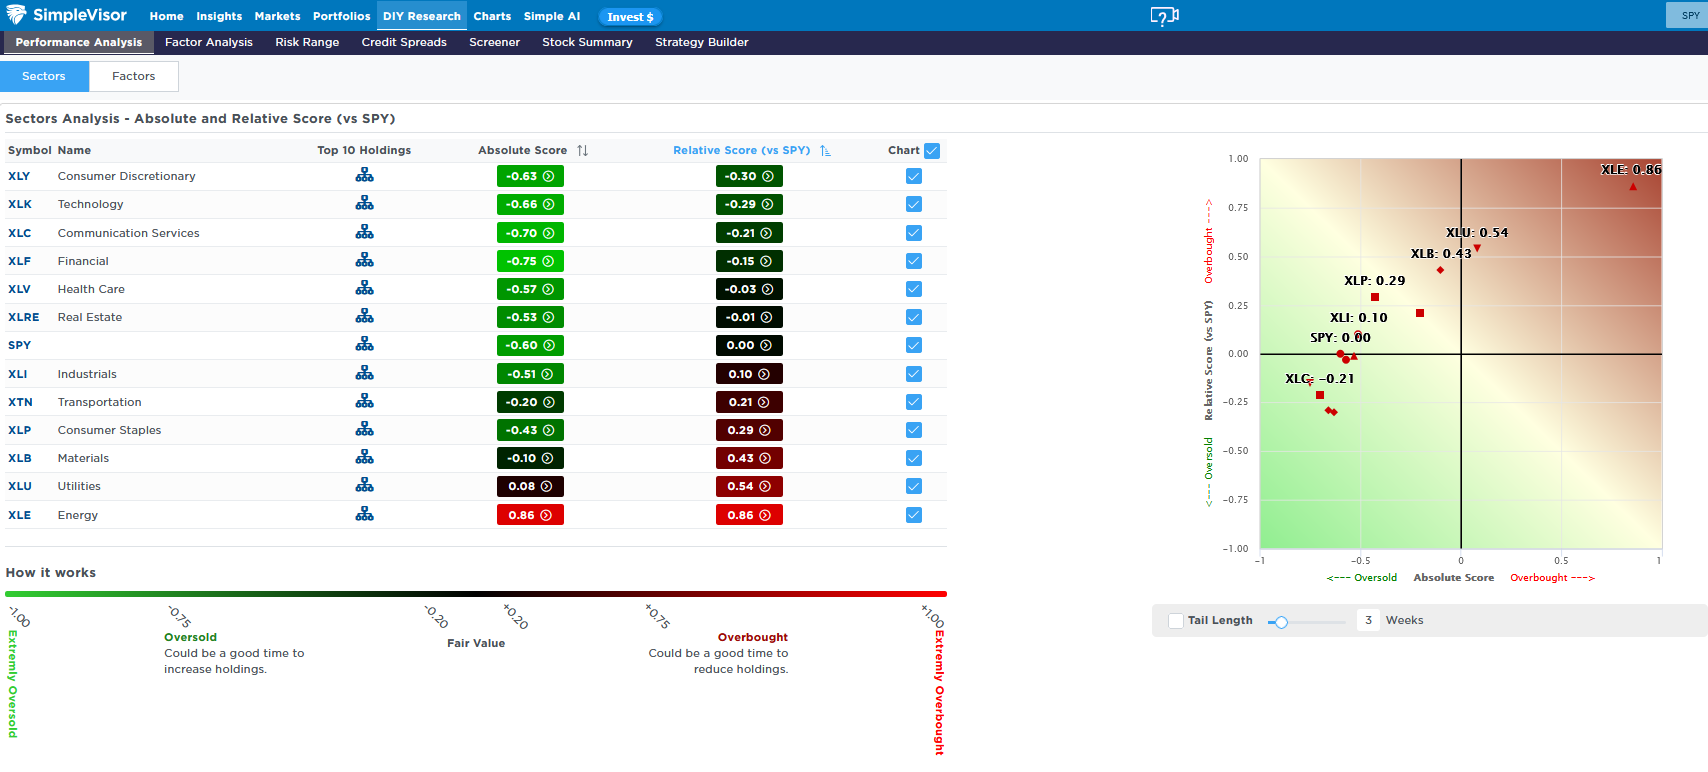
Task: Open holdings icon for XLE Energy
Action: tap(364, 515)
